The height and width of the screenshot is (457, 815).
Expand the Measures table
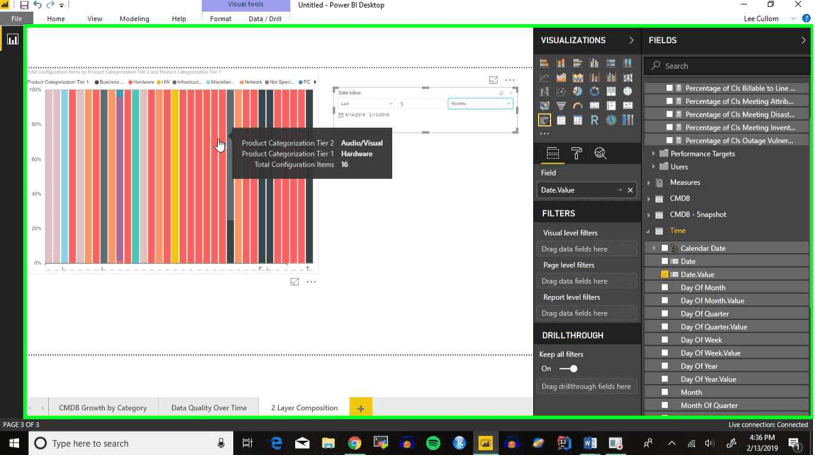coord(649,182)
